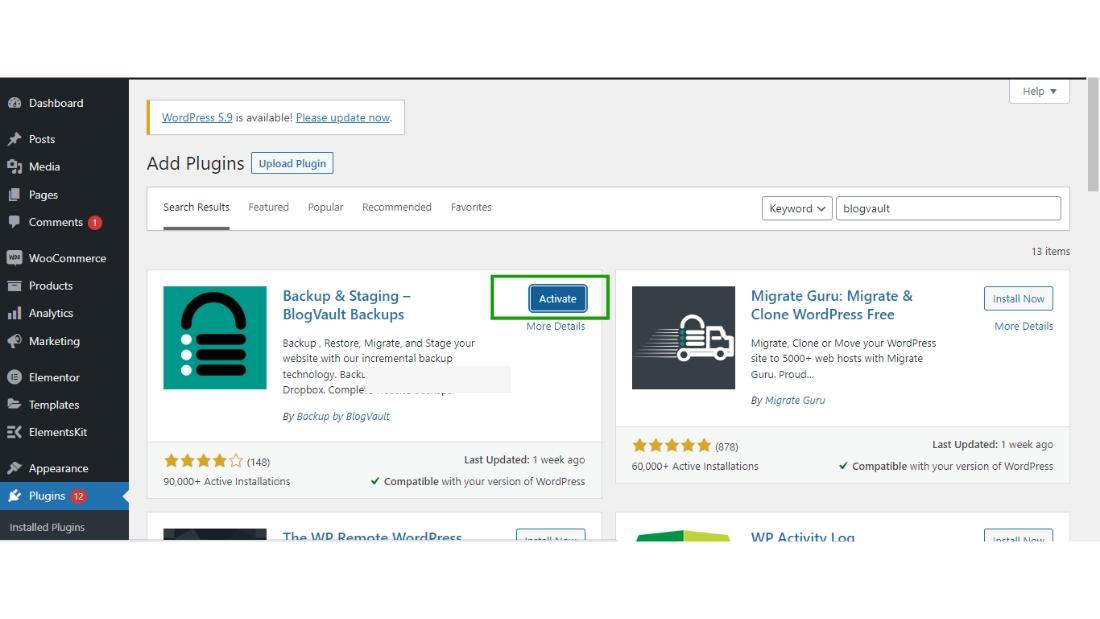Click the Upload Plugin button
Image resolution: width=1100 pixels, height=619 pixels.
point(292,164)
